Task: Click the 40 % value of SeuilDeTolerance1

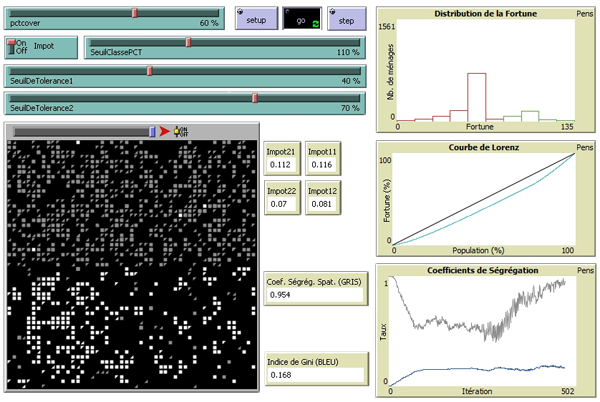Action: coord(351,81)
